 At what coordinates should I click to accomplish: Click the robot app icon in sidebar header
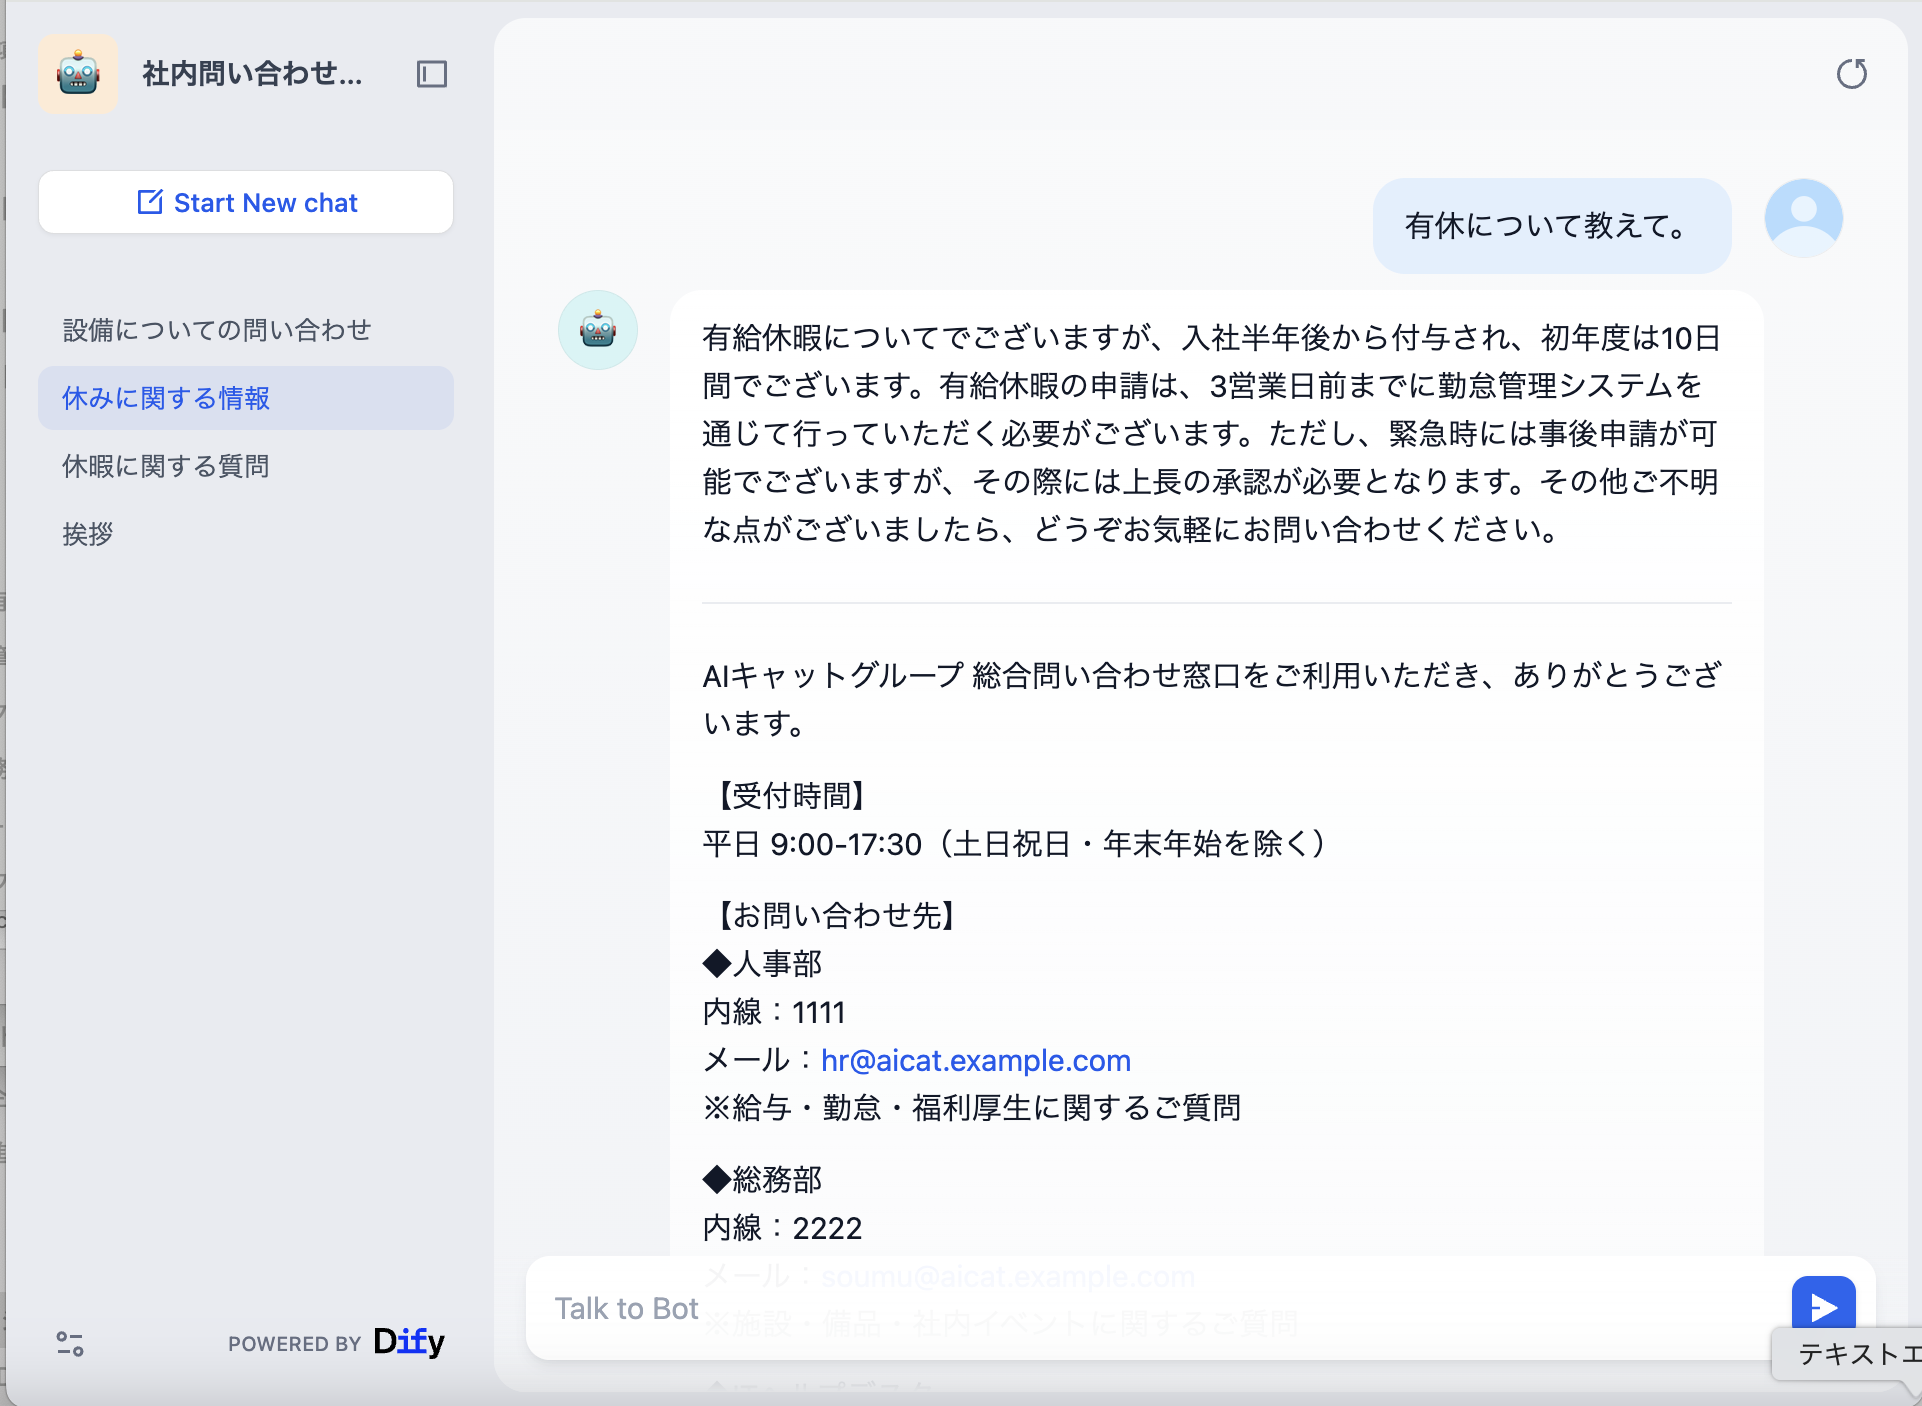tap(78, 74)
